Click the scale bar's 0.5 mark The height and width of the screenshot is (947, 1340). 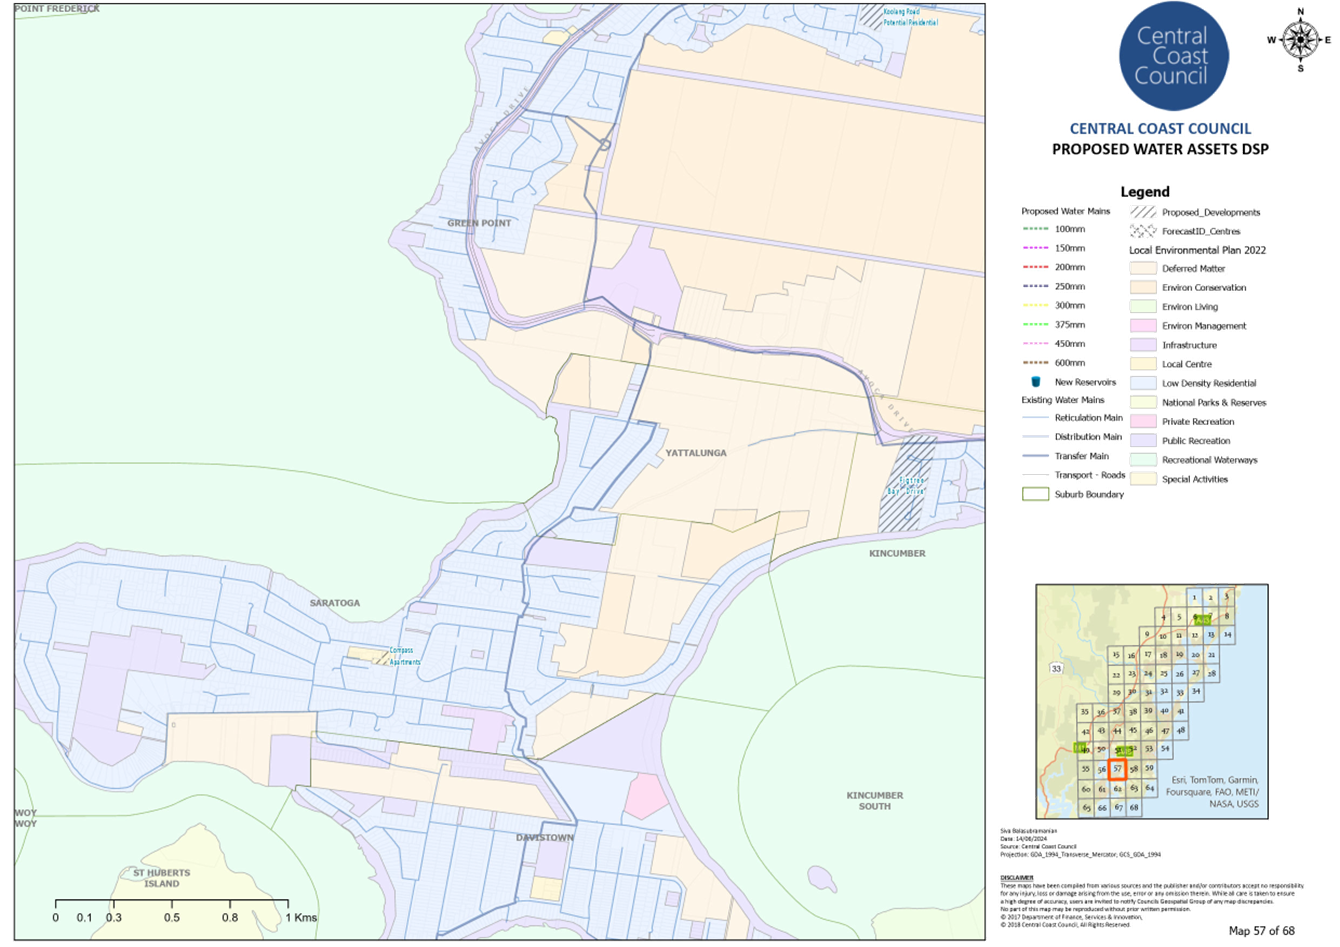click(x=172, y=917)
